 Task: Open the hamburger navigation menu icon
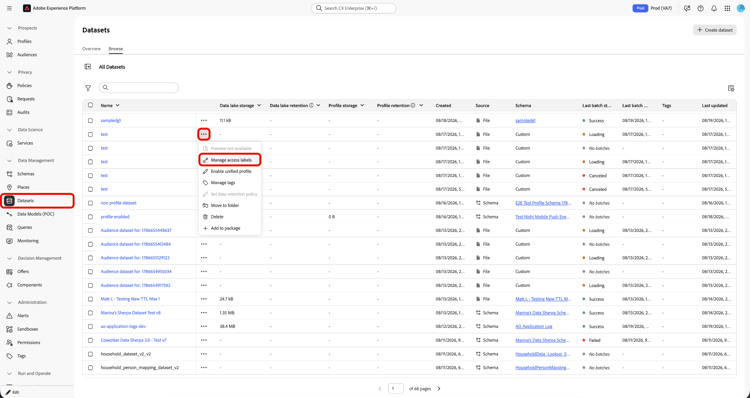9,8
